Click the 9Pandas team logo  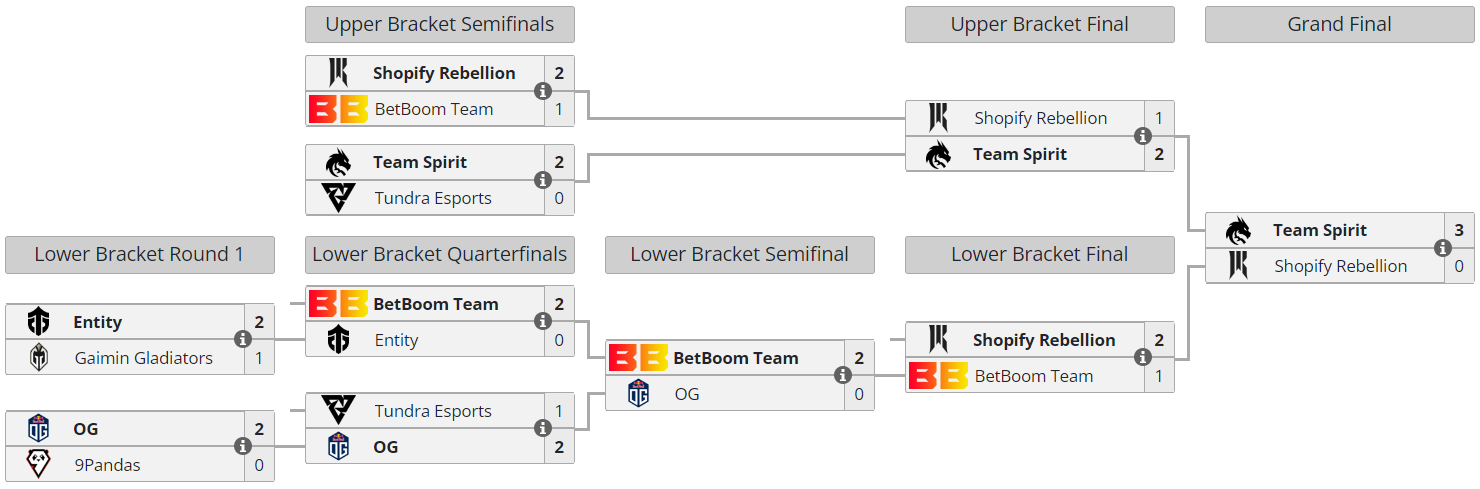(x=38, y=464)
